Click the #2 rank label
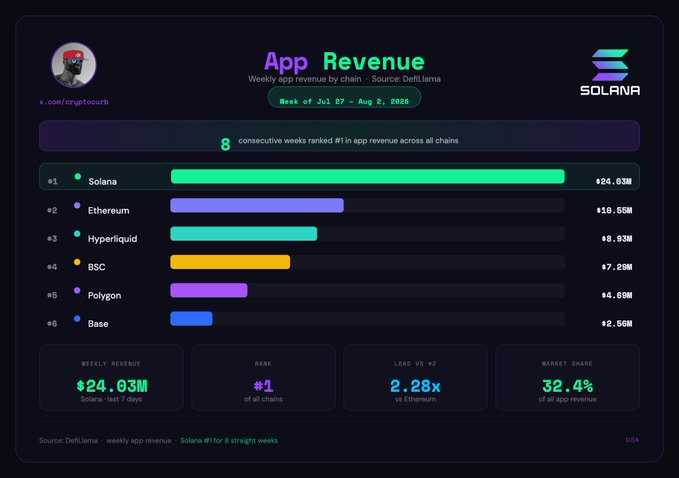Image resolution: width=679 pixels, height=478 pixels. pos(52,210)
